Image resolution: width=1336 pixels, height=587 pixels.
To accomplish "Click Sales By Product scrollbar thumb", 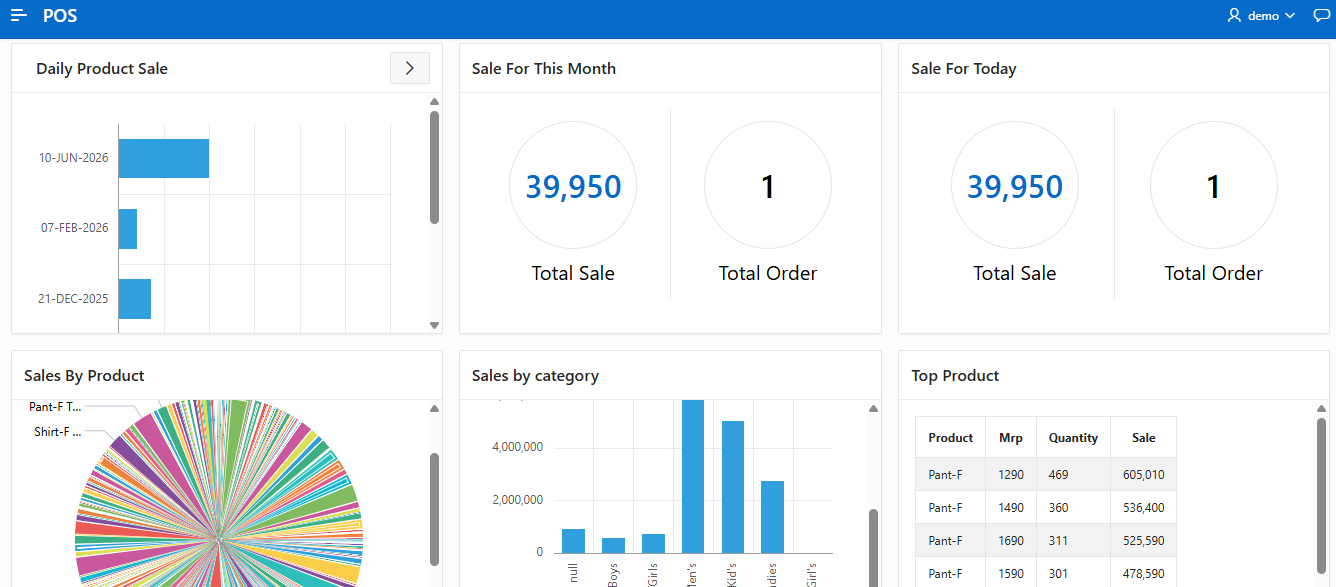I will 434,510.
